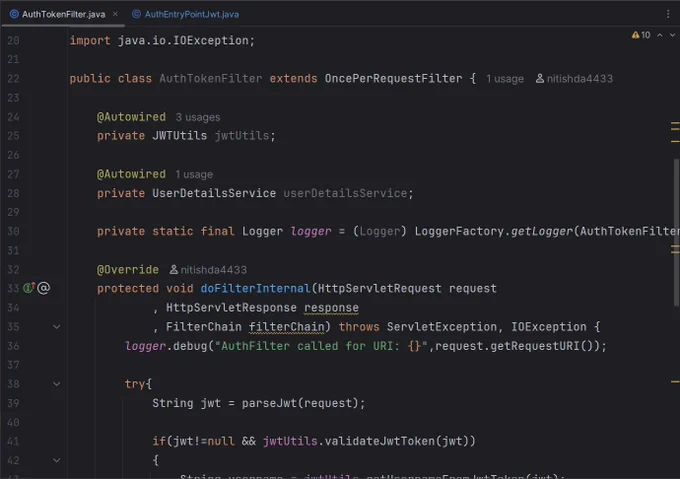Collapse the method fold arrow on line 35

pos(56,326)
